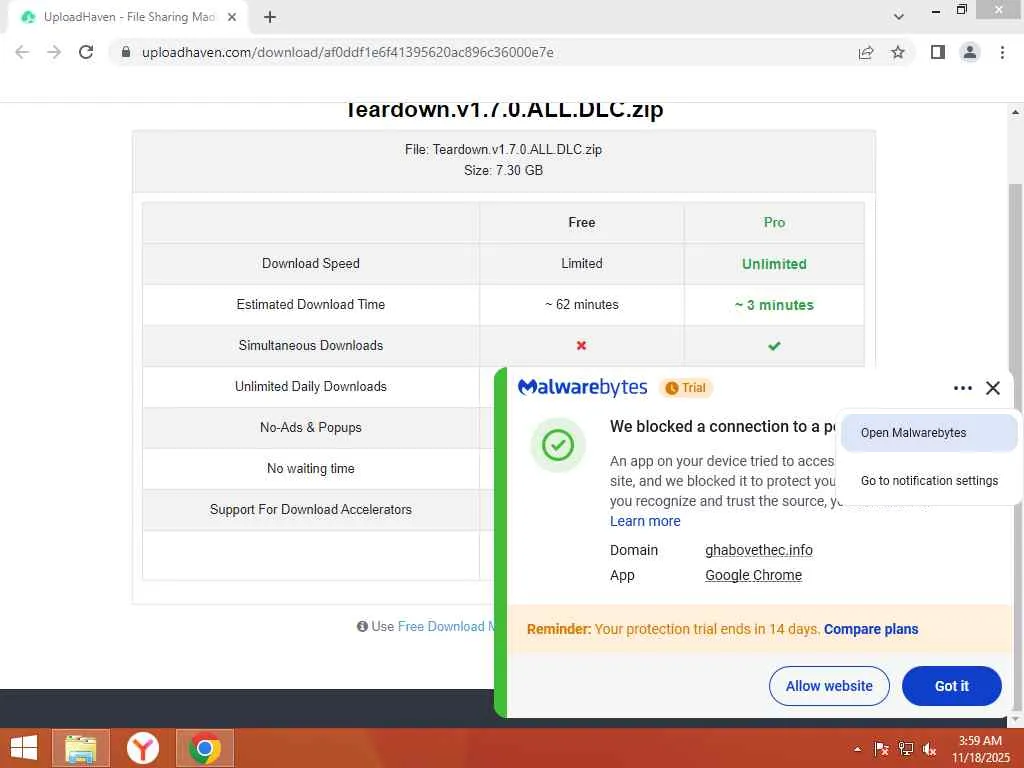
Task: Open the Windows Start button
Action: click(24, 748)
